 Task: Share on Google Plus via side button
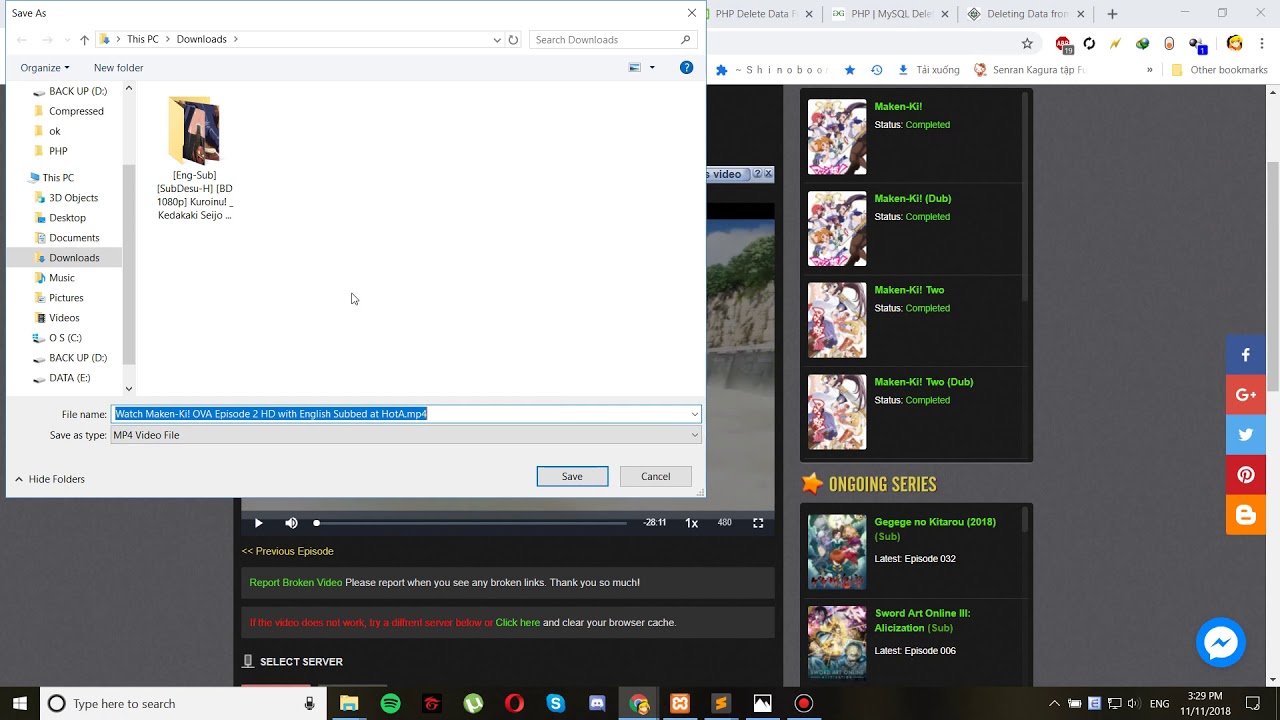coord(1246,395)
